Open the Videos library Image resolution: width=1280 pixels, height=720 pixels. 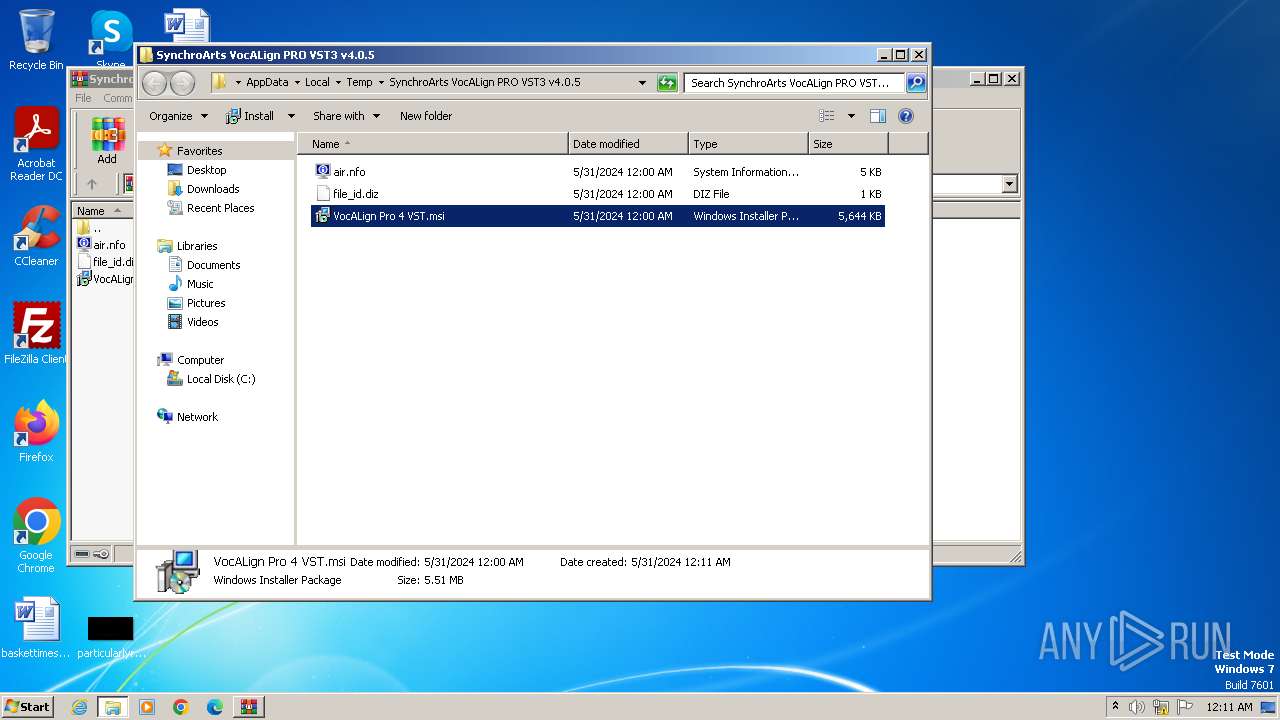point(202,322)
